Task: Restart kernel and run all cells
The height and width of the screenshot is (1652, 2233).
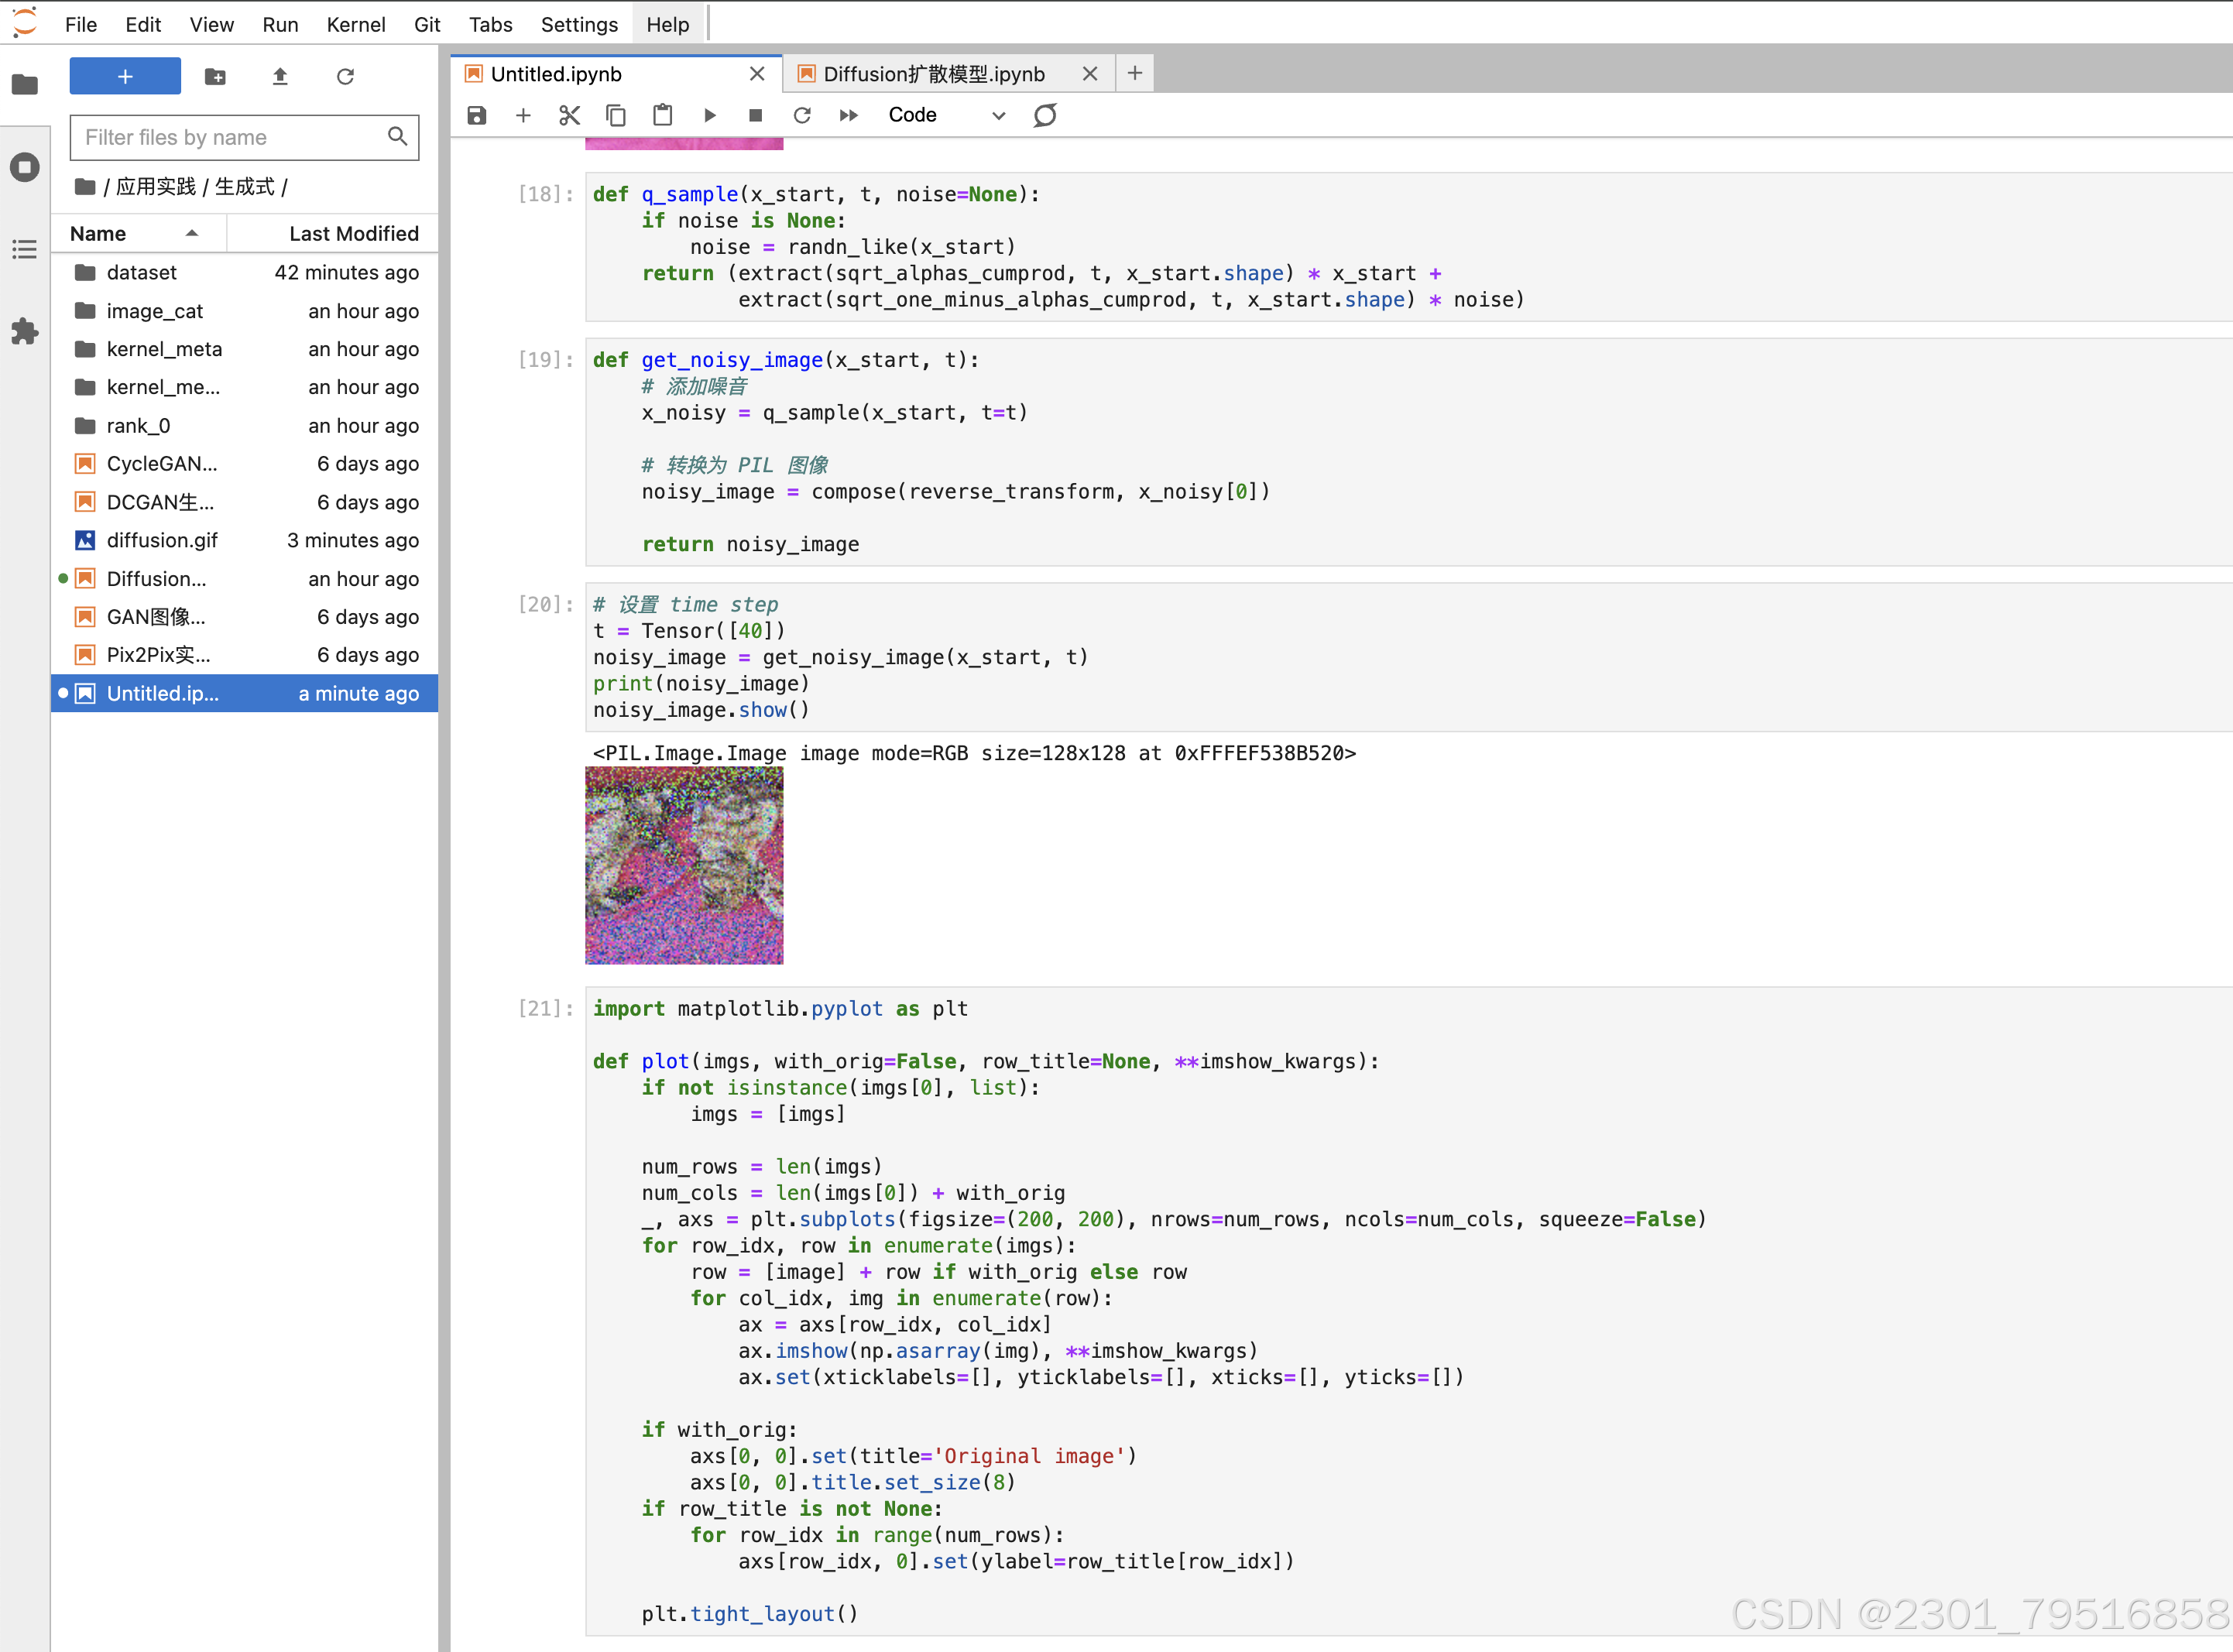Action: 848,115
